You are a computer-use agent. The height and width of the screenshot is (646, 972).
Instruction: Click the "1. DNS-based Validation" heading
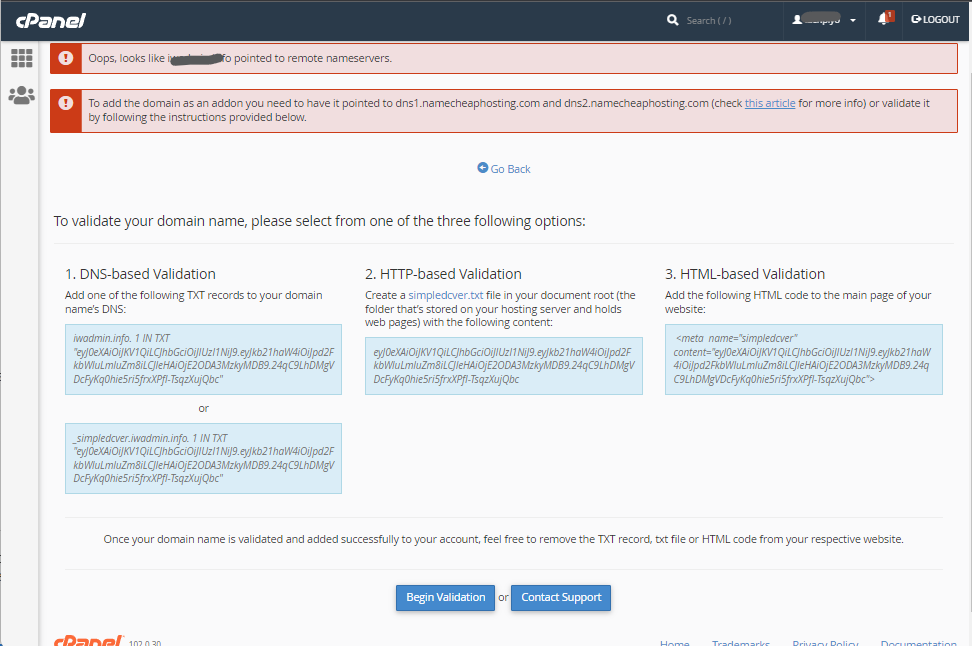tap(140, 274)
